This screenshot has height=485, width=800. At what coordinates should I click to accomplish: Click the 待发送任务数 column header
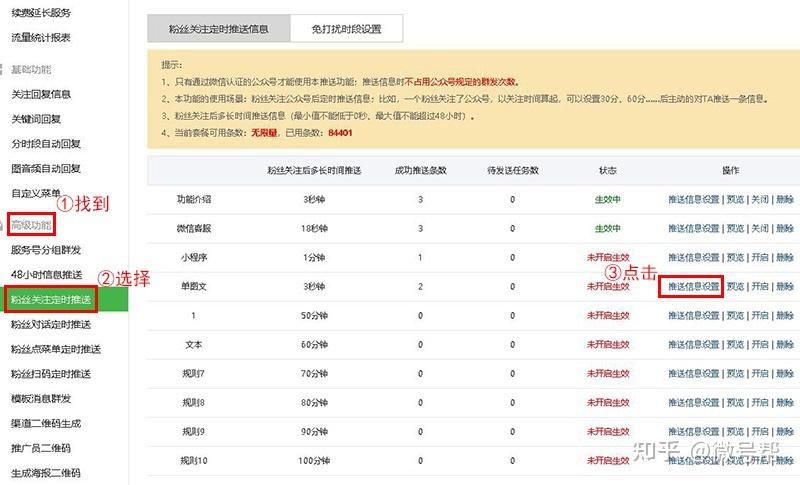pos(513,170)
